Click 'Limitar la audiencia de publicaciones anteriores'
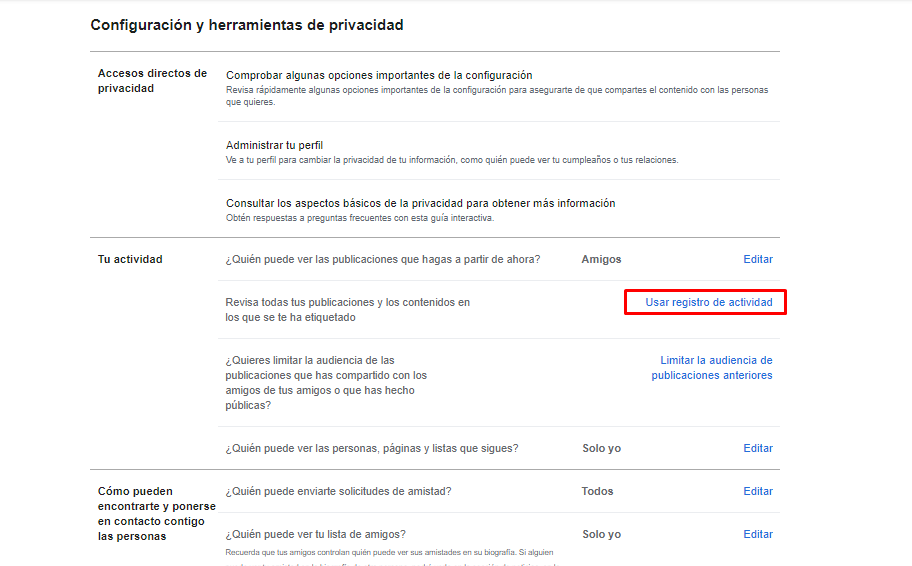912x566 pixels. tap(715, 368)
